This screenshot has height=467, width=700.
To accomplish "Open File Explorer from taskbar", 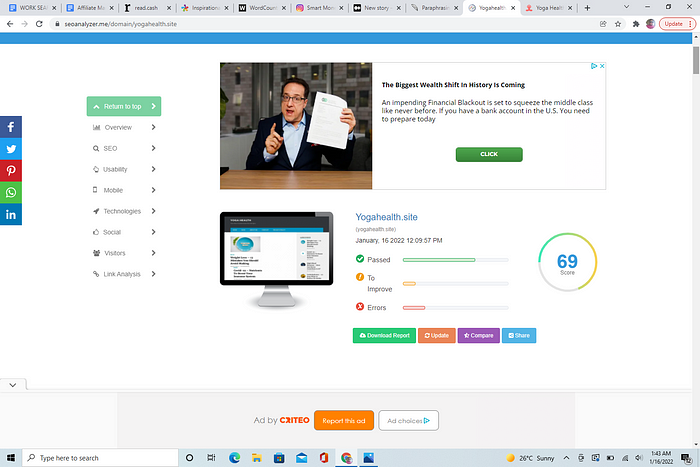I will 257,458.
